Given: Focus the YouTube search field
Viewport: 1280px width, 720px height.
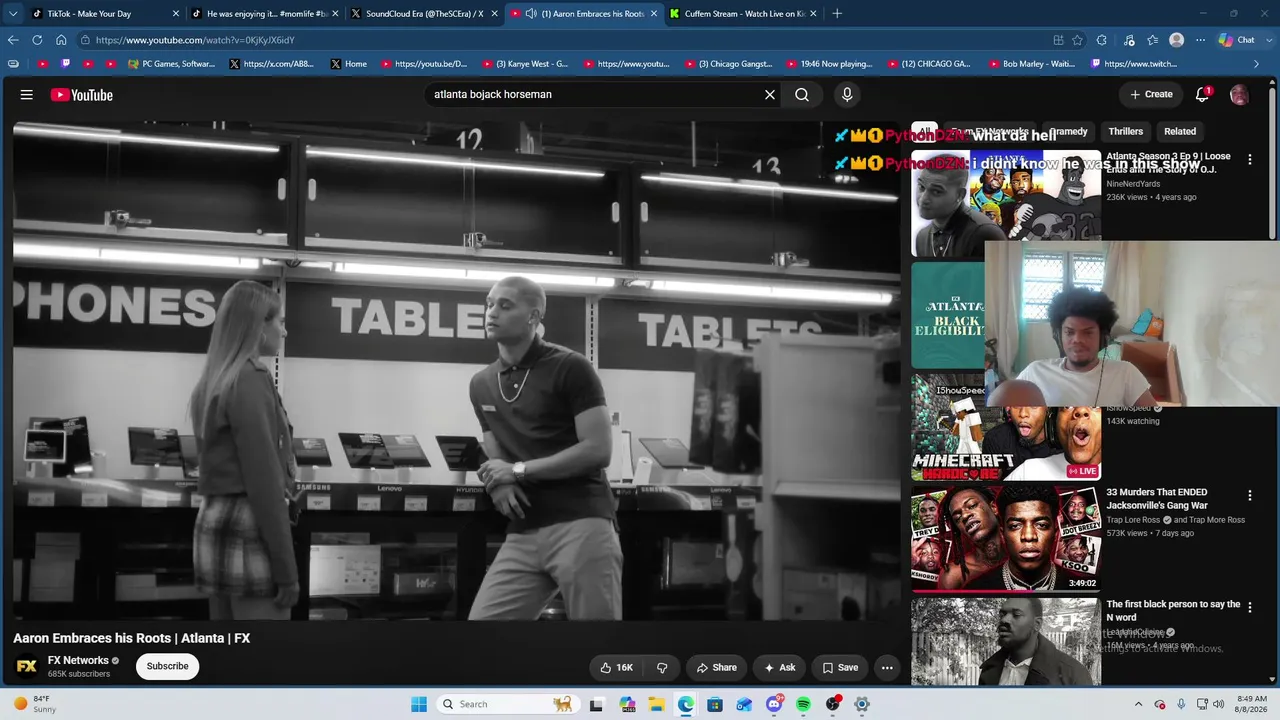Looking at the screenshot, I should [x=595, y=95].
